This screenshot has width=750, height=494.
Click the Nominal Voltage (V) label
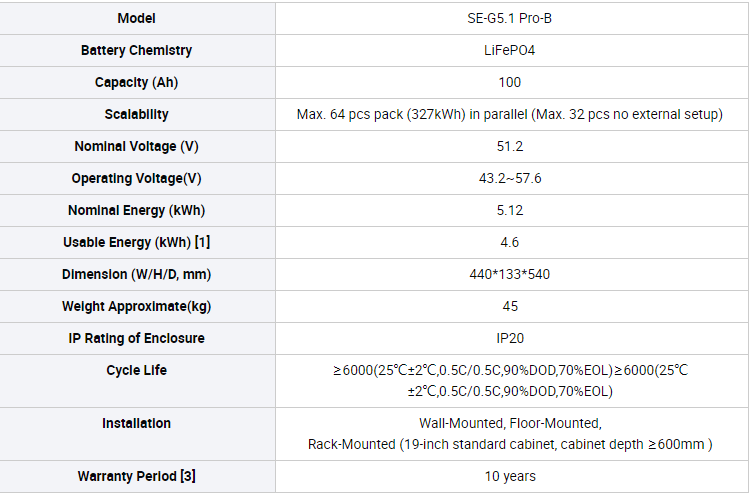pos(136,146)
